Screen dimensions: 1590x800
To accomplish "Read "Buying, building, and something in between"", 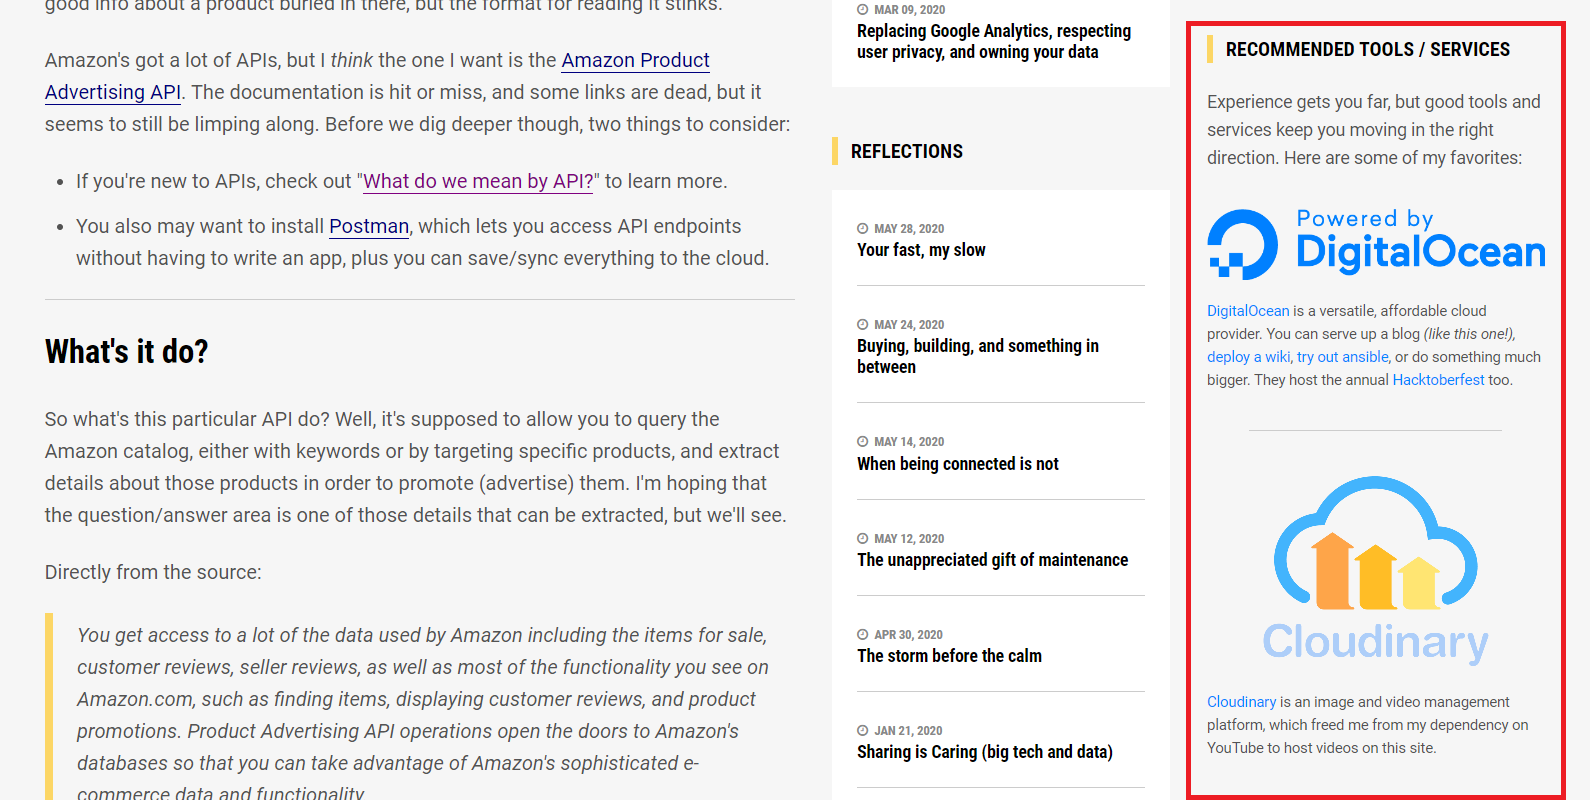I will point(978,356).
